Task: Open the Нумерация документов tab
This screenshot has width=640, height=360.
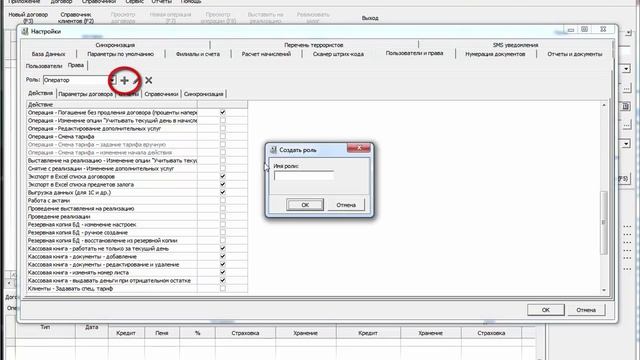Action: 495,54
